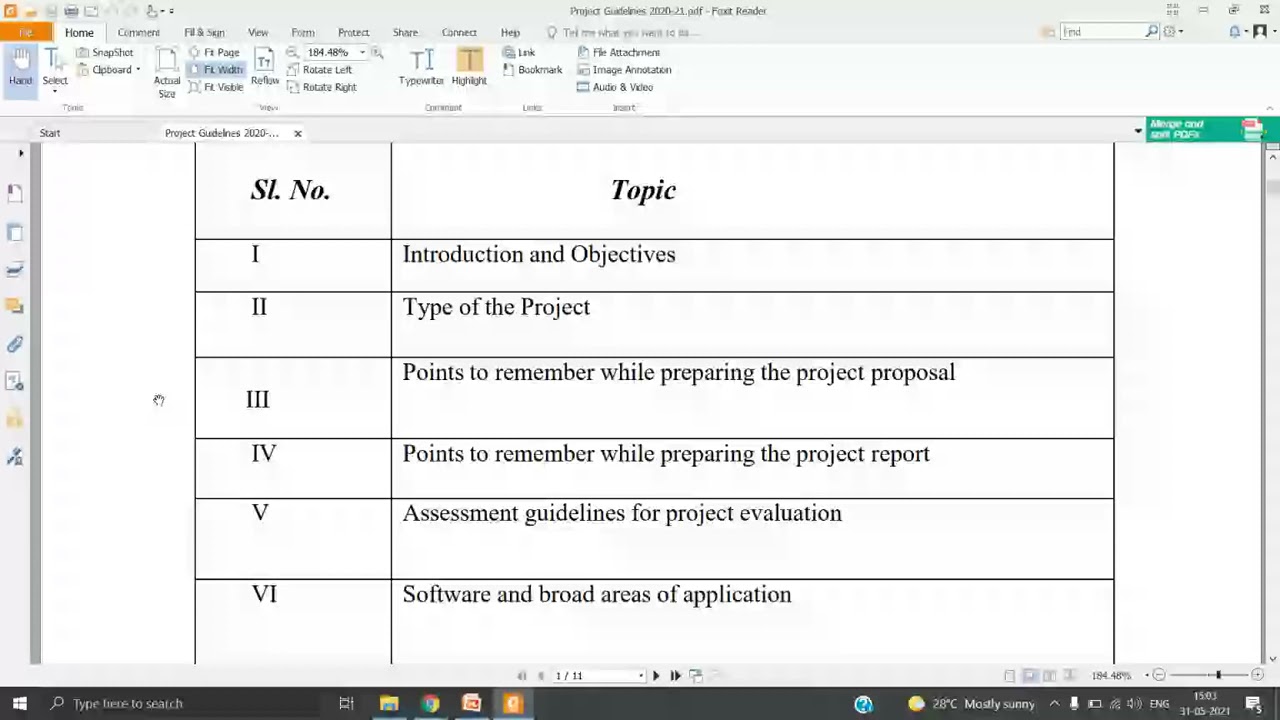
Task: Open the Fill & Sign tab
Action: 204,32
